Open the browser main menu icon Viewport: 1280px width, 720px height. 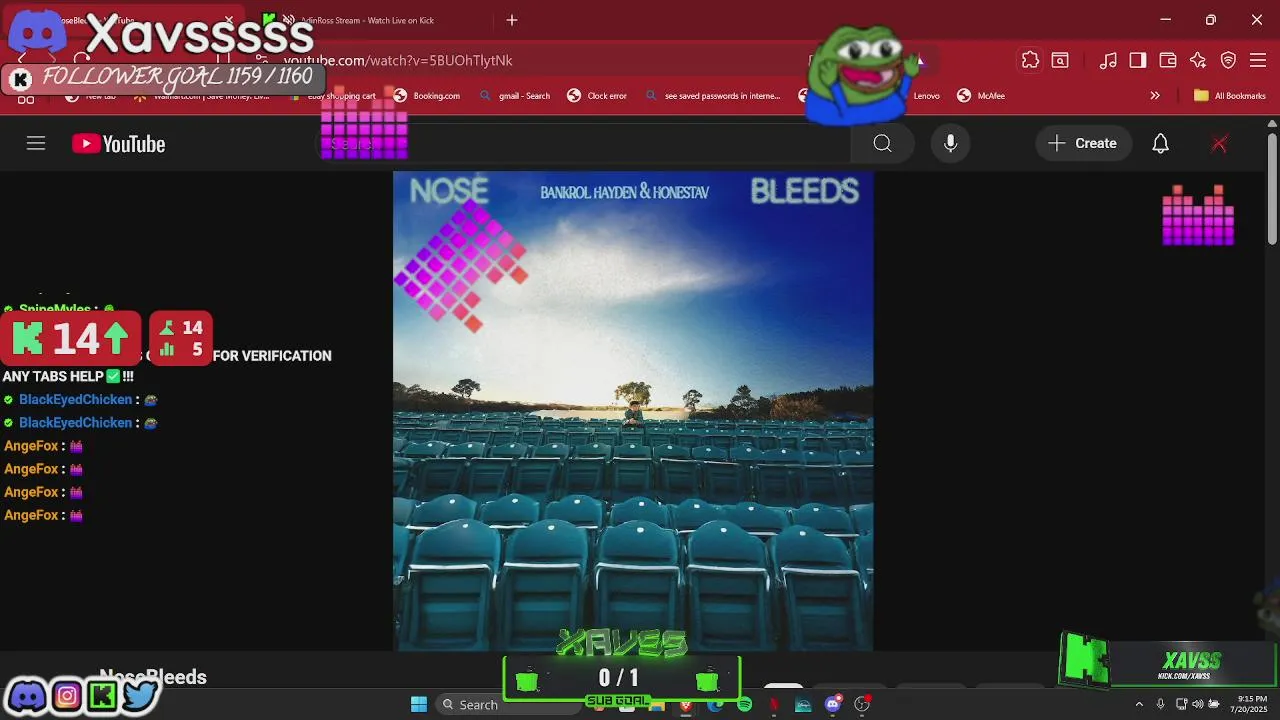pos(1258,60)
